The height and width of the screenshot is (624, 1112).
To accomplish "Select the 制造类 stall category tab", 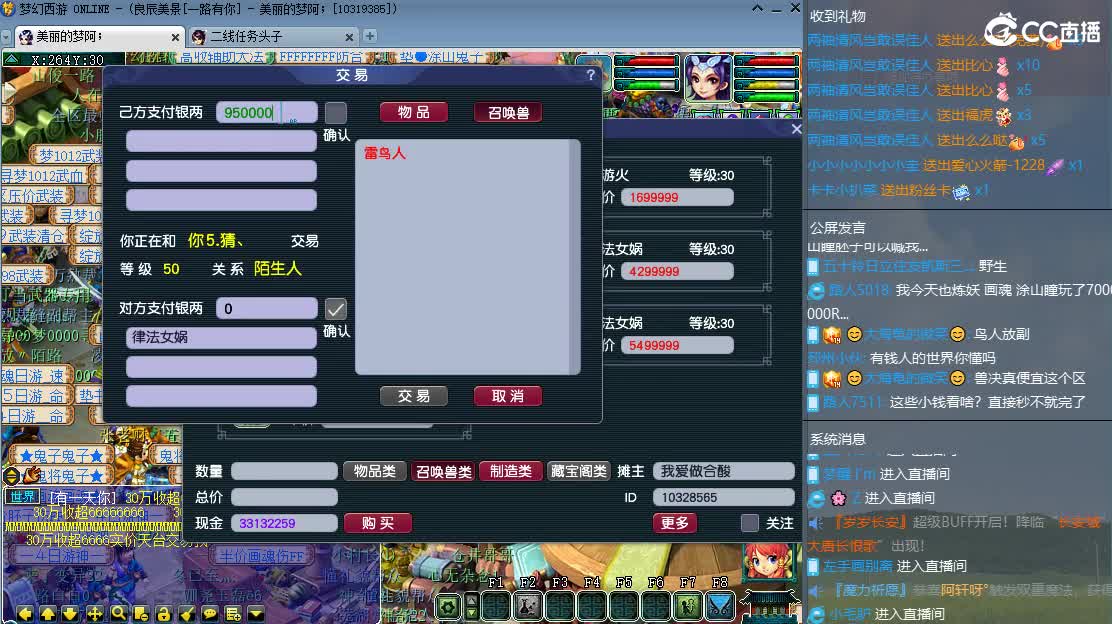I will tap(511, 471).
